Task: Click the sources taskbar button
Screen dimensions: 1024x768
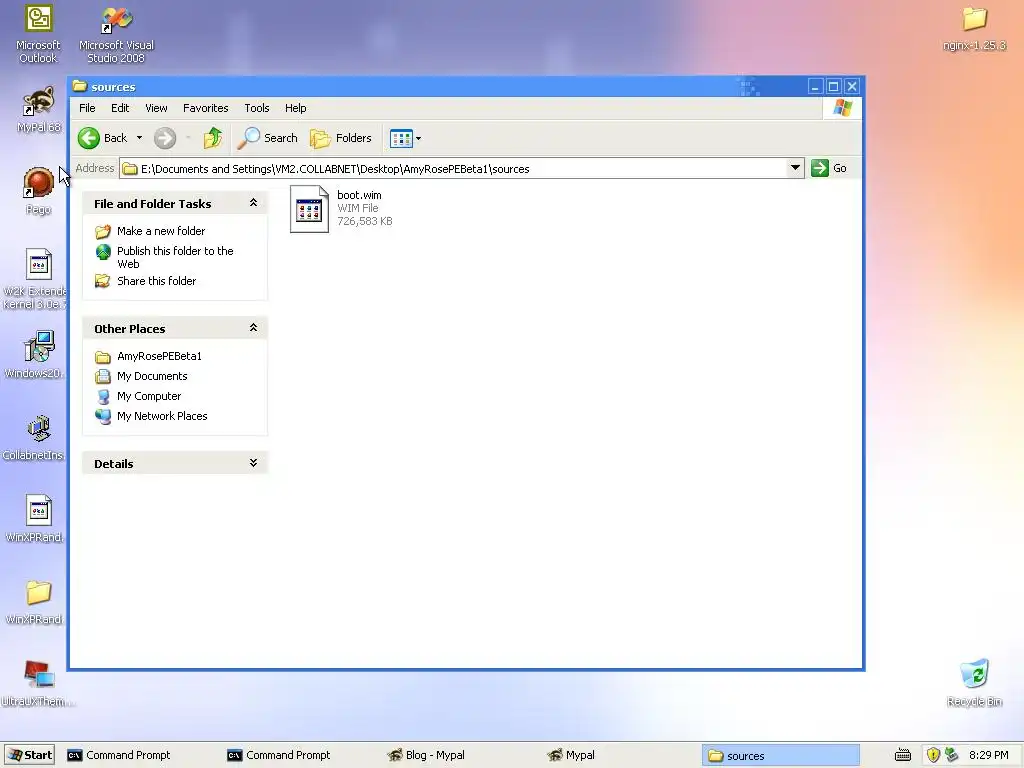Action: pyautogui.click(x=780, y=755)
